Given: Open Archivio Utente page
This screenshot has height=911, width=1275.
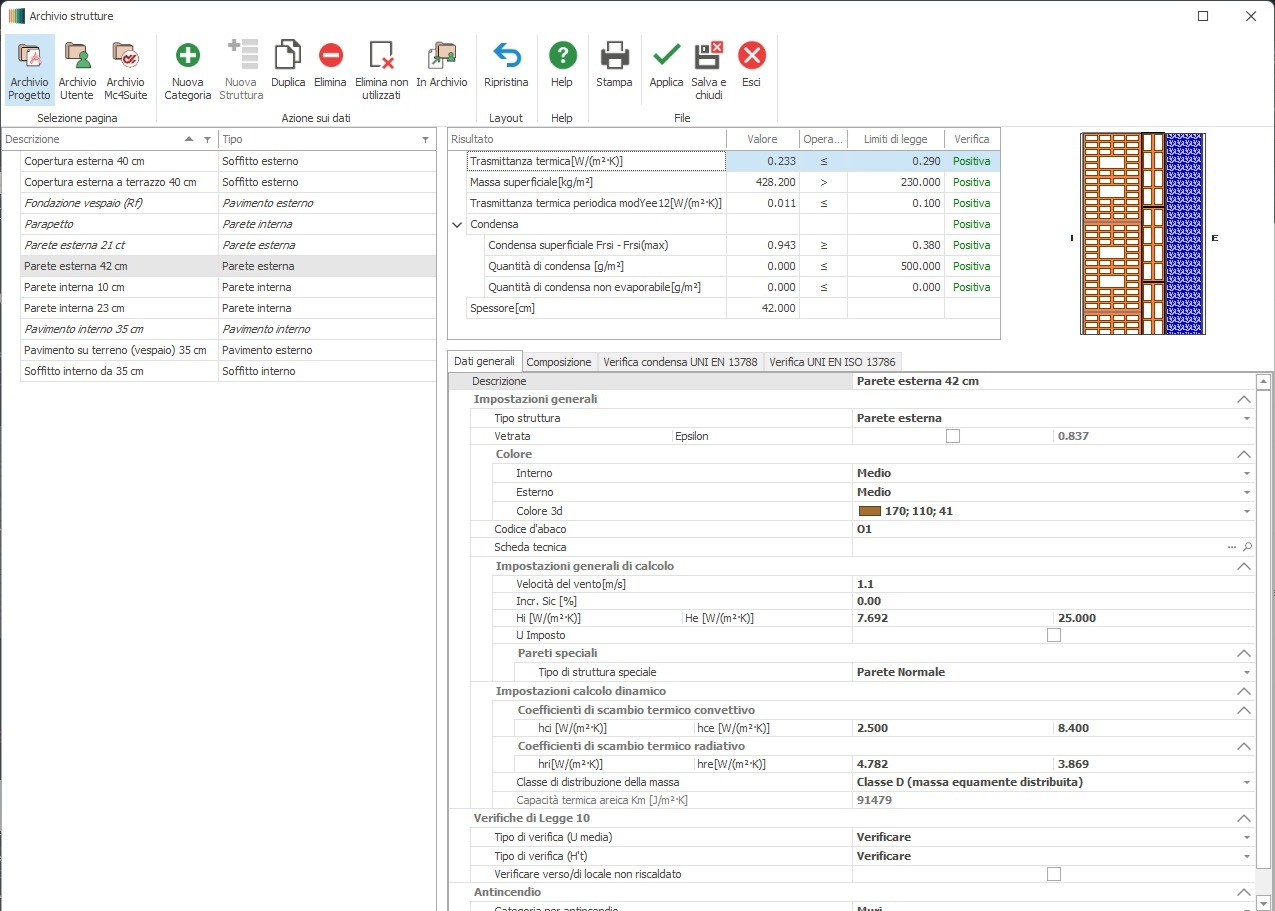Looking at the screenshot, I should (77, 56).
